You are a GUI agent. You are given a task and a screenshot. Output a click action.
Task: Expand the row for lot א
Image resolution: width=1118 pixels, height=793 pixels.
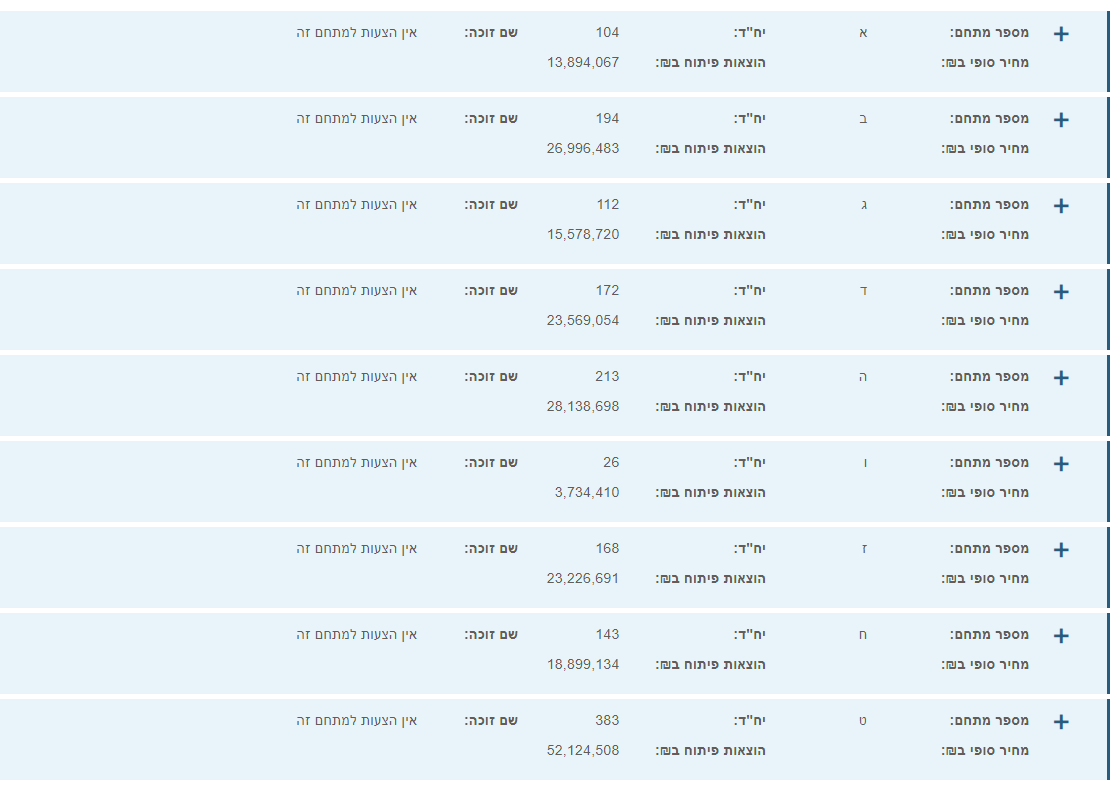(1061, 34)
